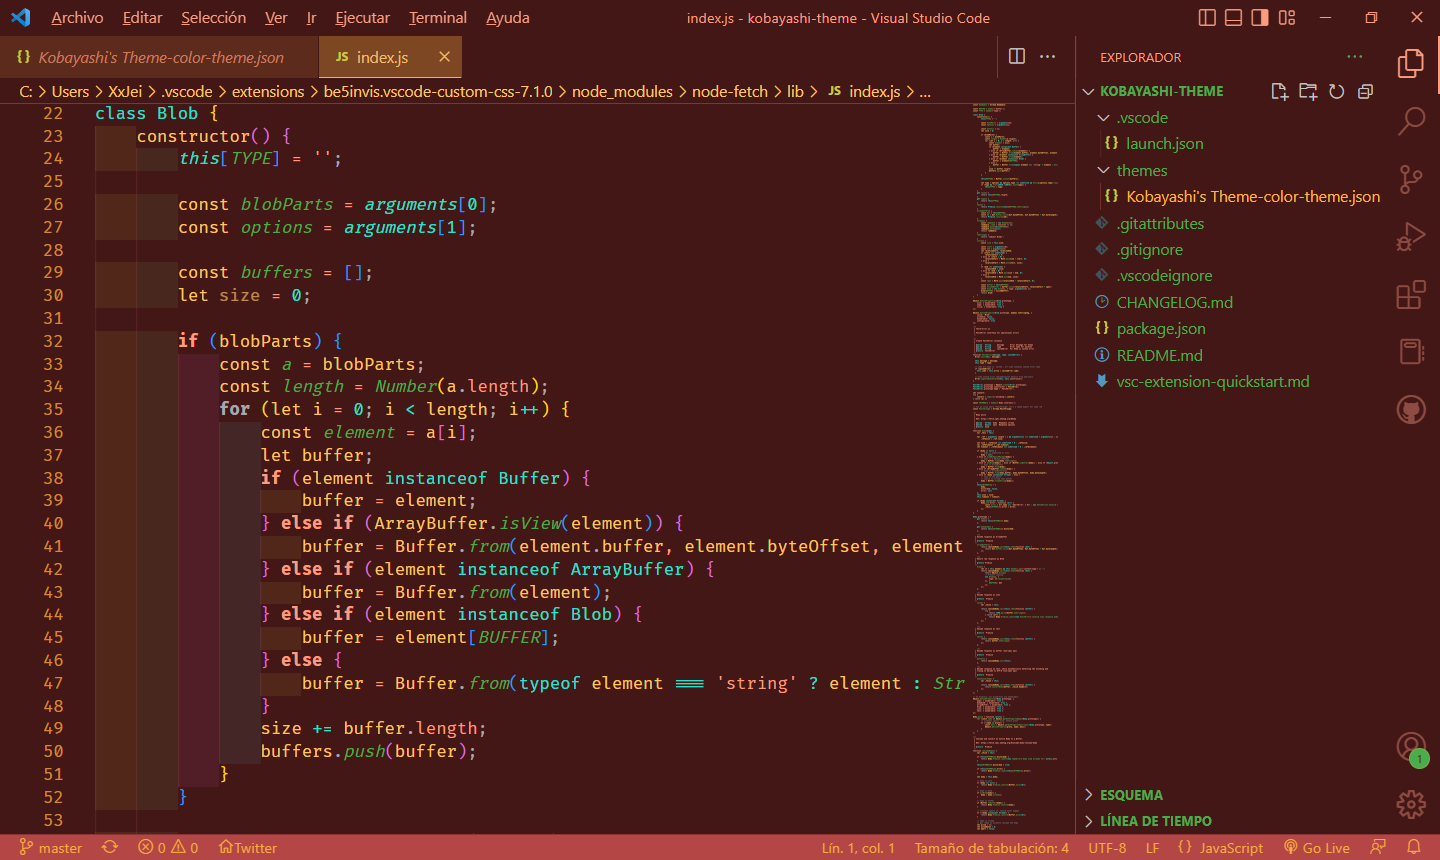Open the Manage settings gear menu

pyautogui.click(x=1410, y=804)
